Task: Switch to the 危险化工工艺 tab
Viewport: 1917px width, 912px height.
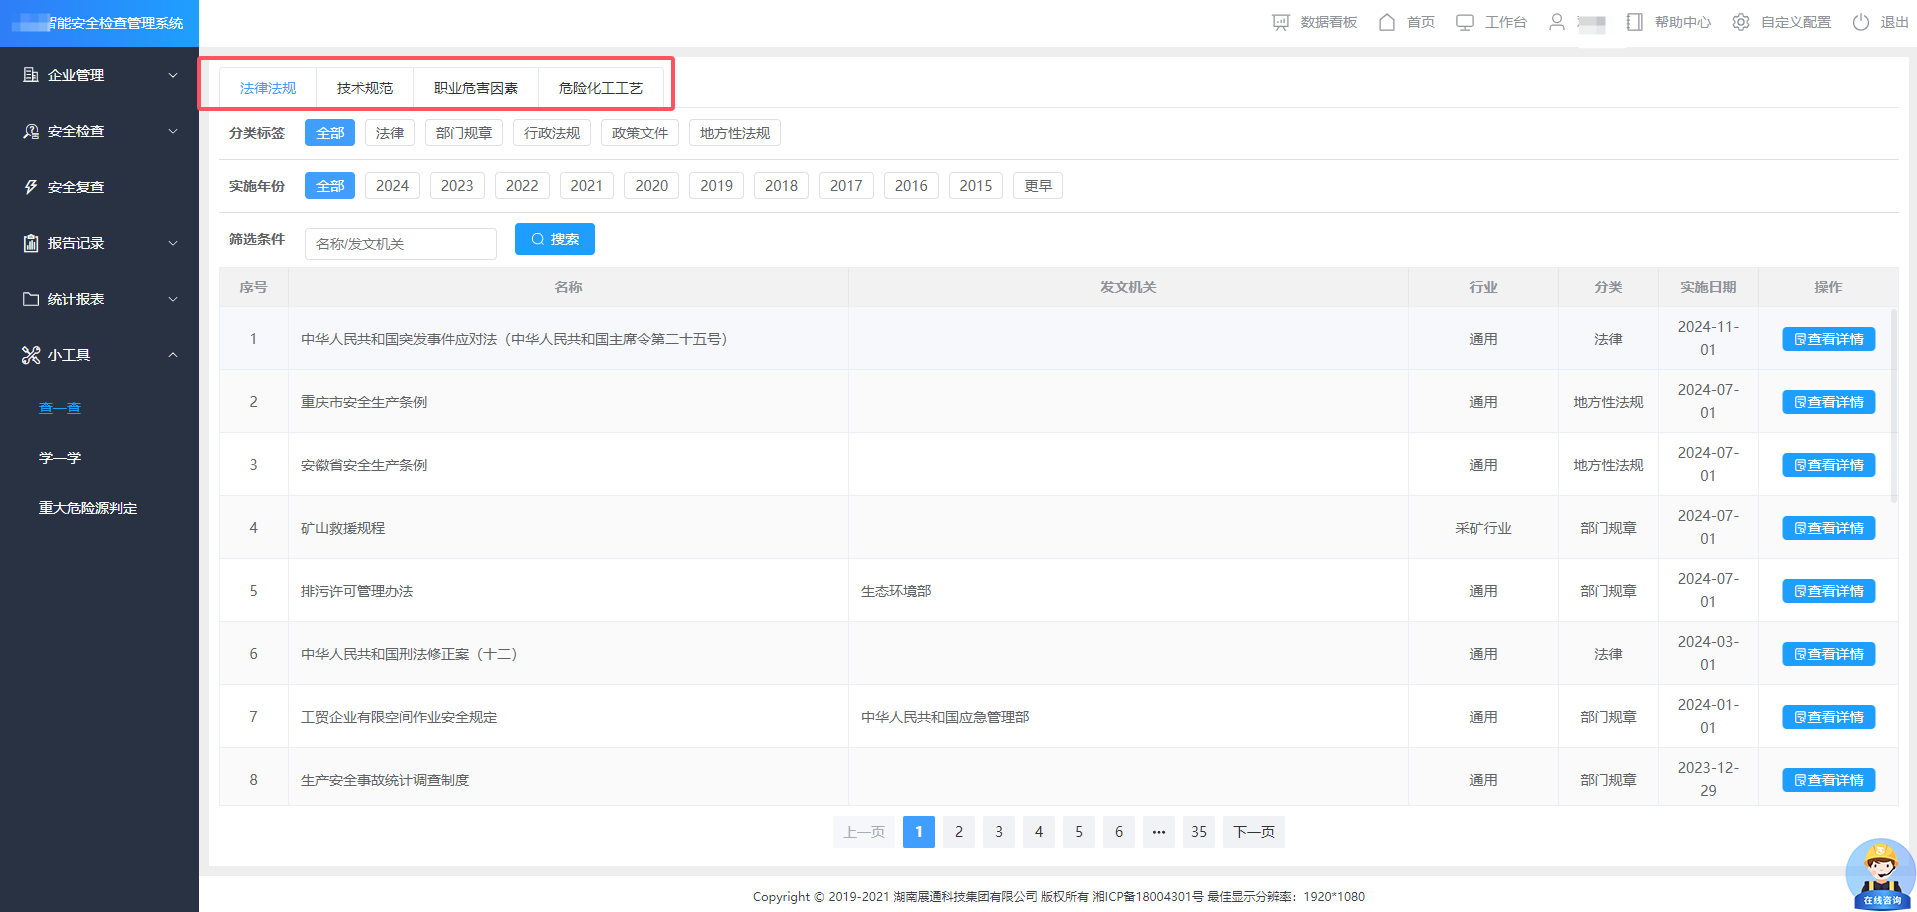Action: 600,88
